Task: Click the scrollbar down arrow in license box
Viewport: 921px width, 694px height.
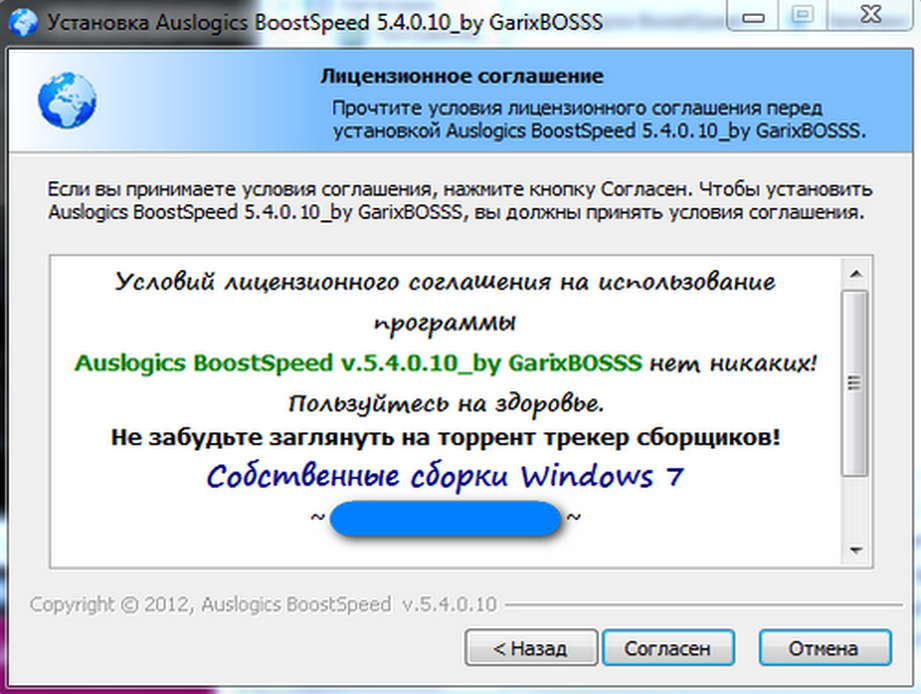Action: click(856, 550)
